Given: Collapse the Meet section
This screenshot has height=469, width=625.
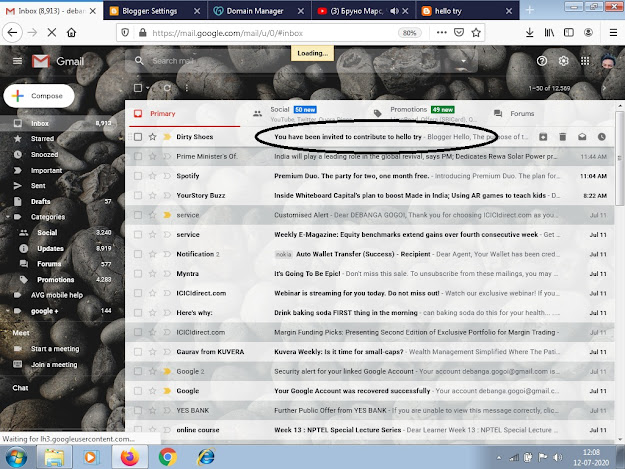Looking at the screenshot, I should pos(21,333).
